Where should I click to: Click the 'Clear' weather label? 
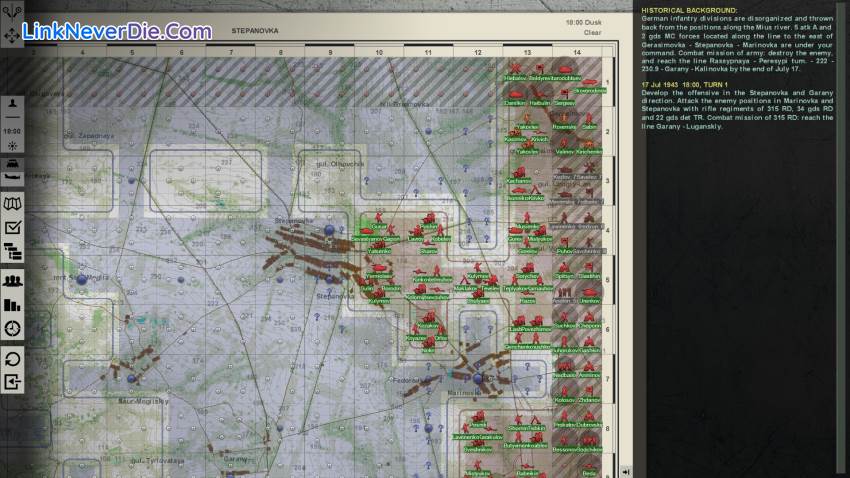(593, 33)
